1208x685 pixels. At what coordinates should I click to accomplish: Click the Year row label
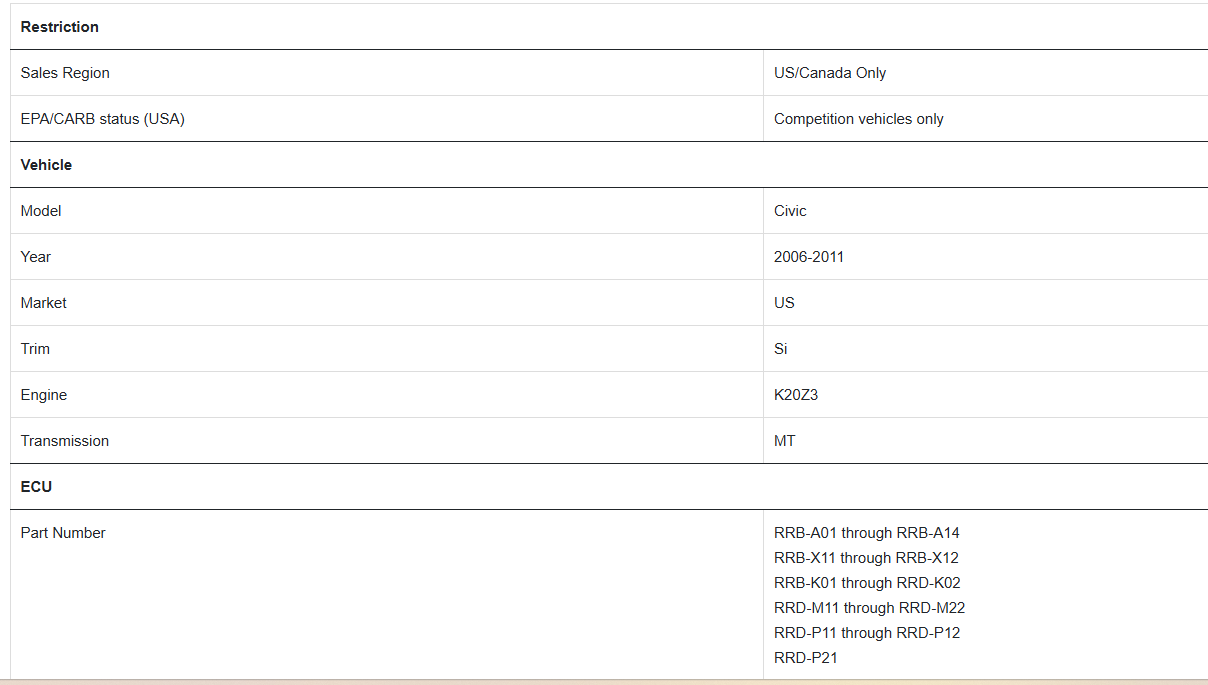(x=36, y=257)
